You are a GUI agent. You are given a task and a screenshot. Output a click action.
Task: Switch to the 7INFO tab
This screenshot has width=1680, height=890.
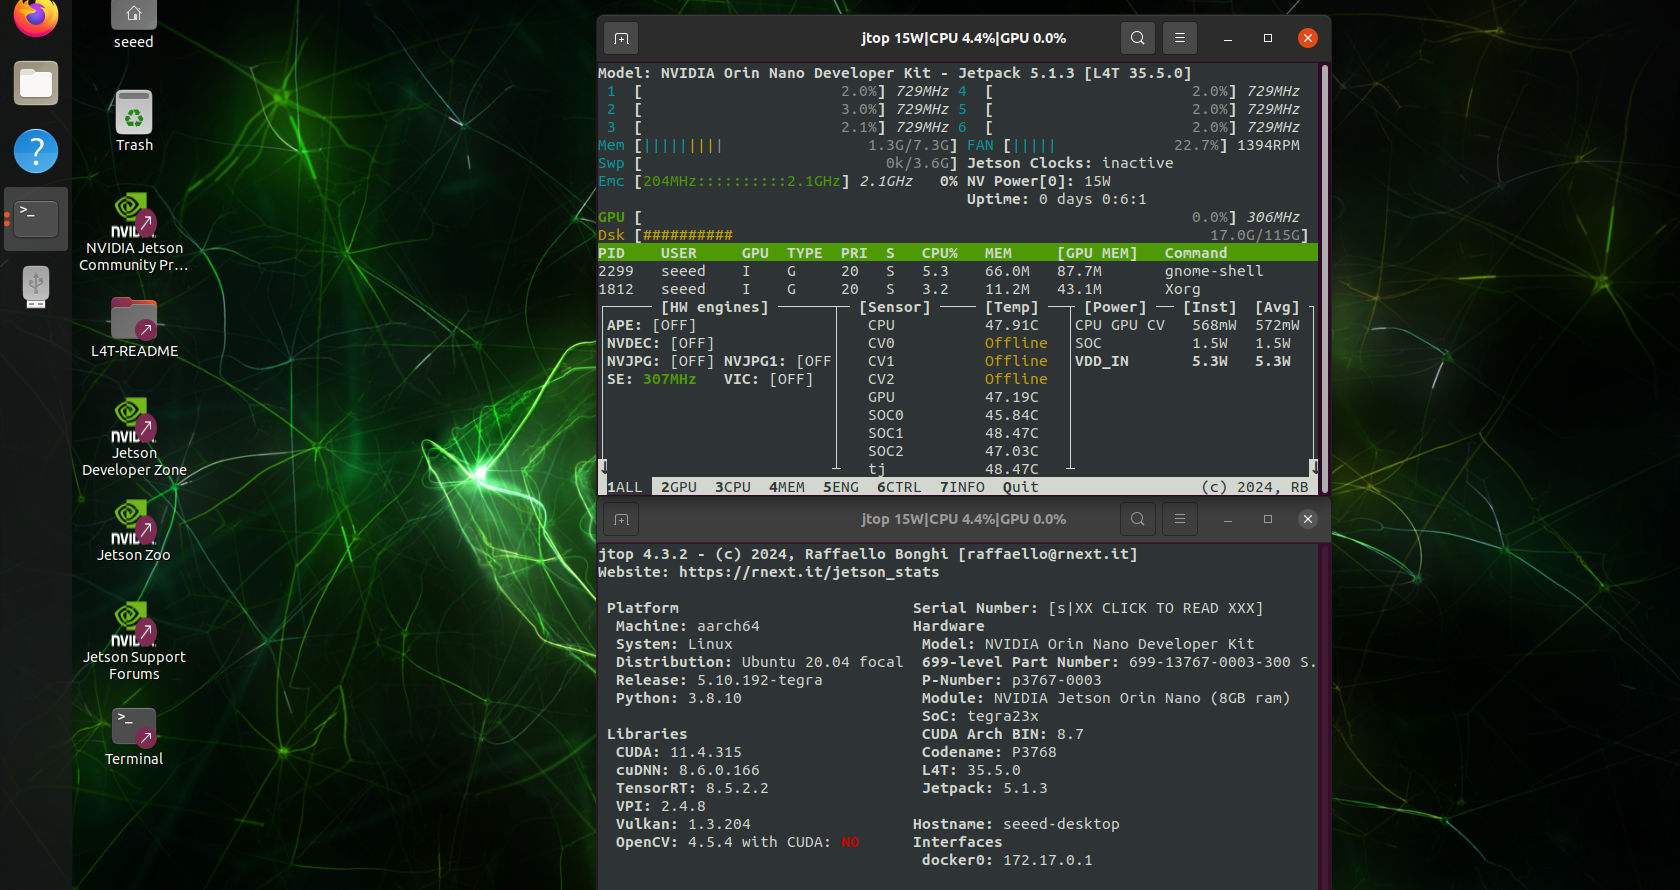coord(962,487)
